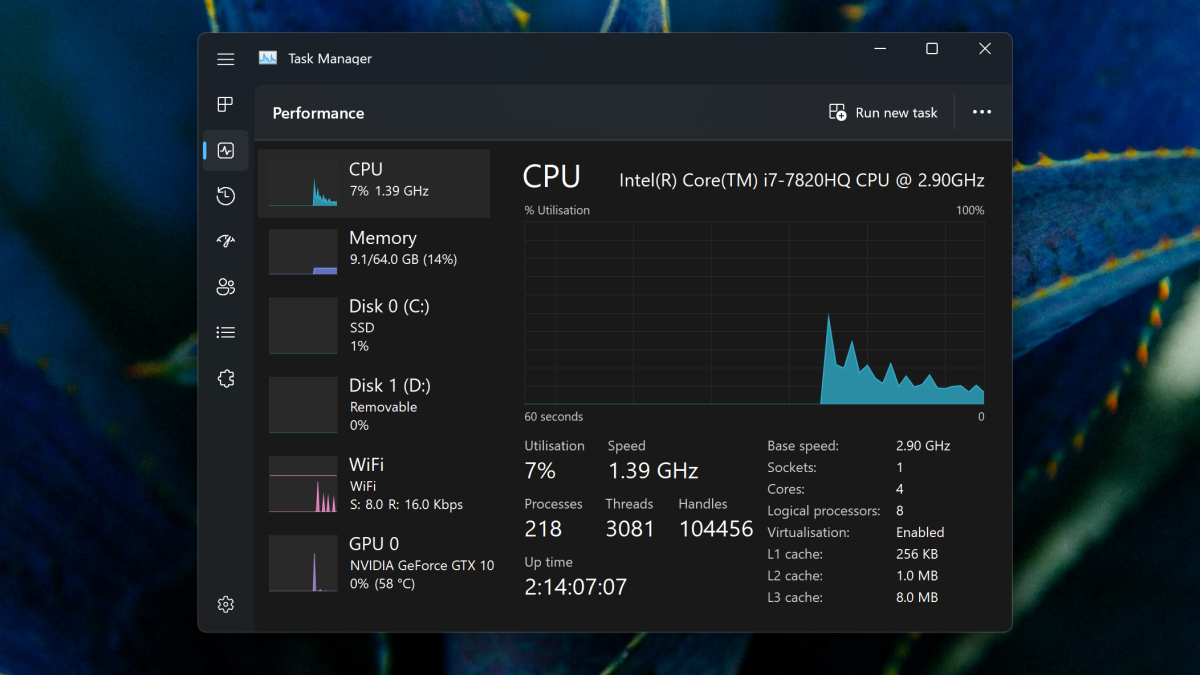Open GPU 0 NVIDIA GeForce performance

pos(374,563)
